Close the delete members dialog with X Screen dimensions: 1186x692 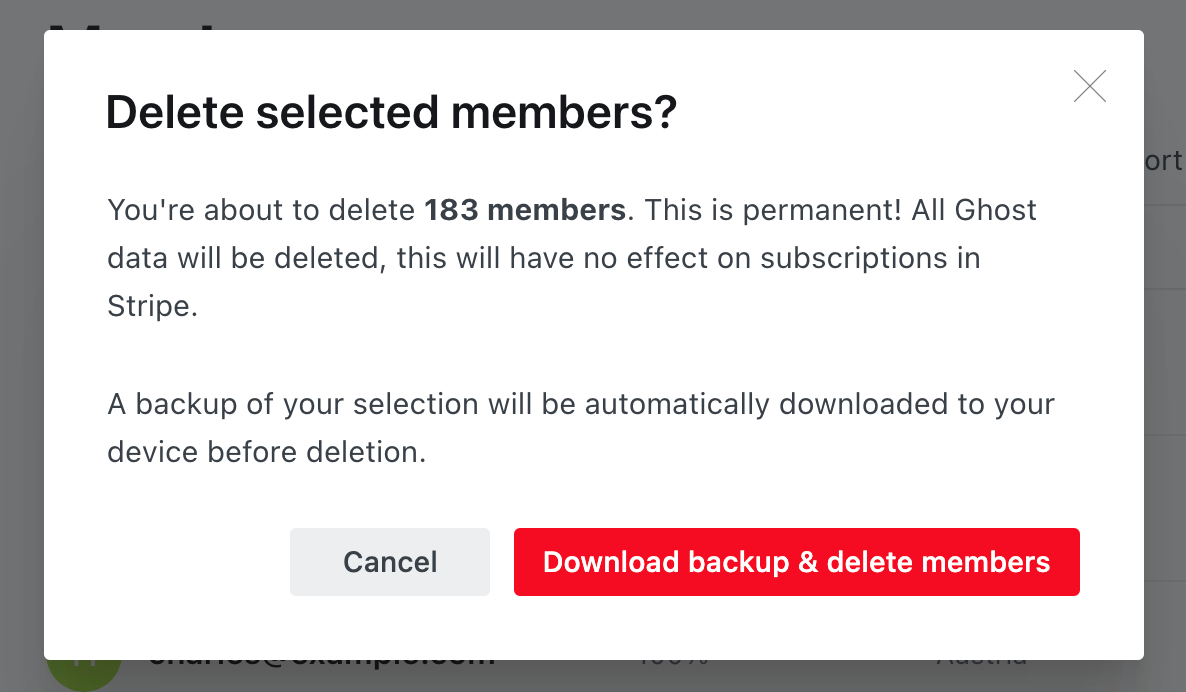point(1090,85)
